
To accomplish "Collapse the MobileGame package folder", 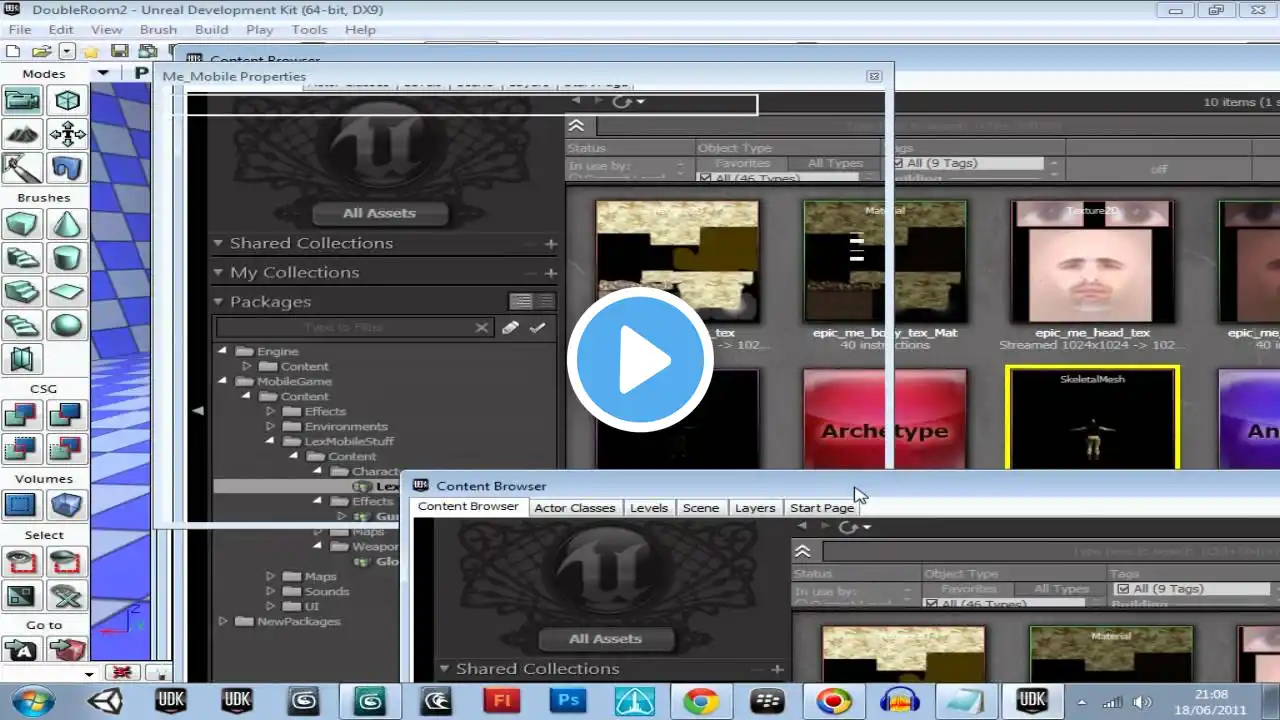I will click(222, 381).
